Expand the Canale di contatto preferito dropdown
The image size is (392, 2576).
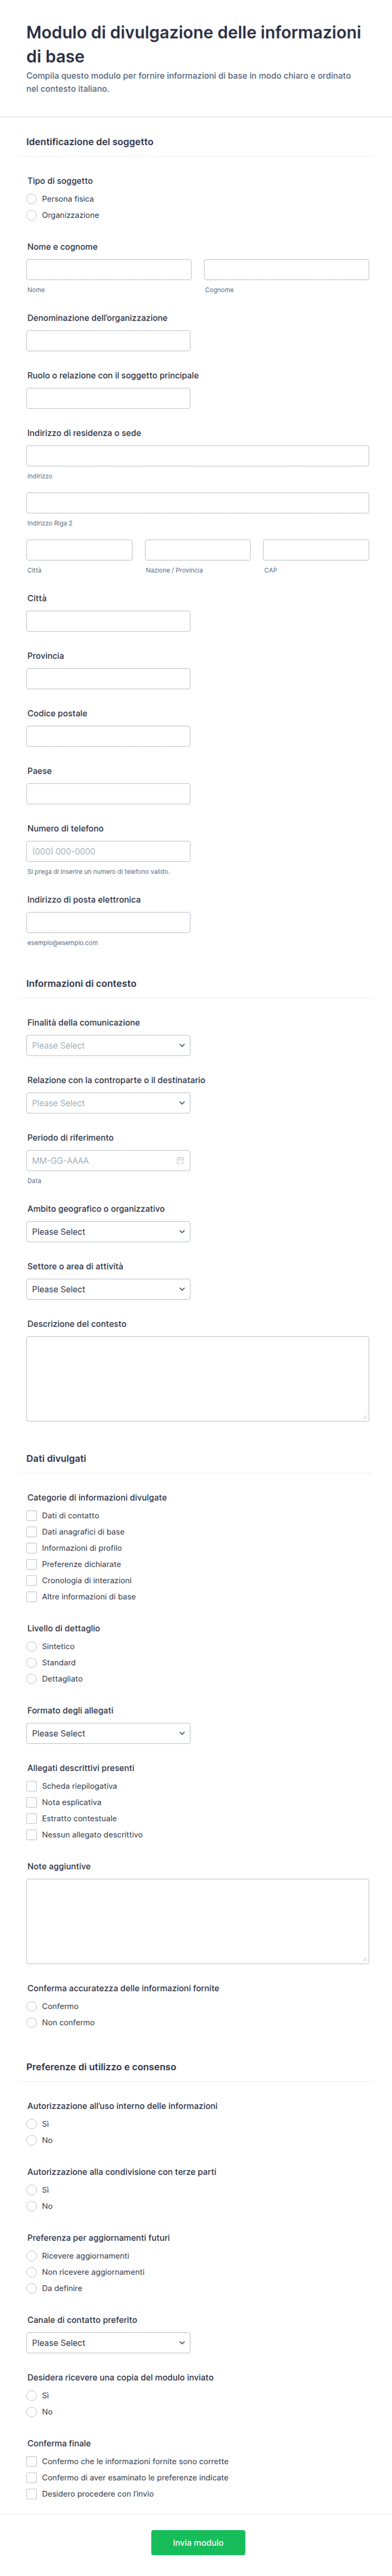(108, 2343)
